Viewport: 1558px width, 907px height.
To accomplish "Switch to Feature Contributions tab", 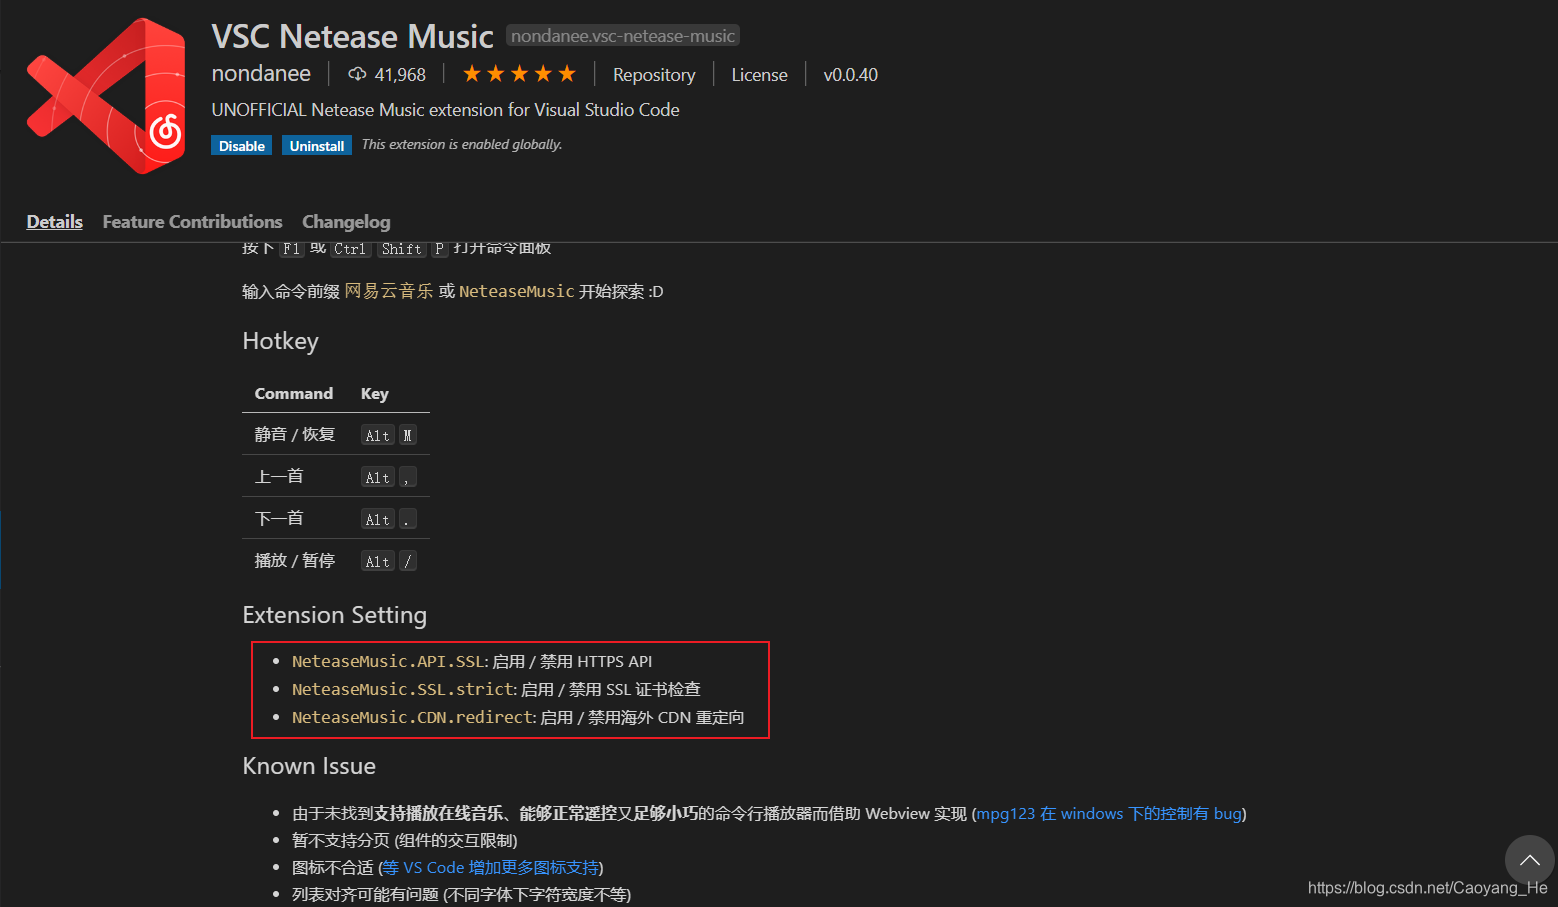I will point(193,222).
